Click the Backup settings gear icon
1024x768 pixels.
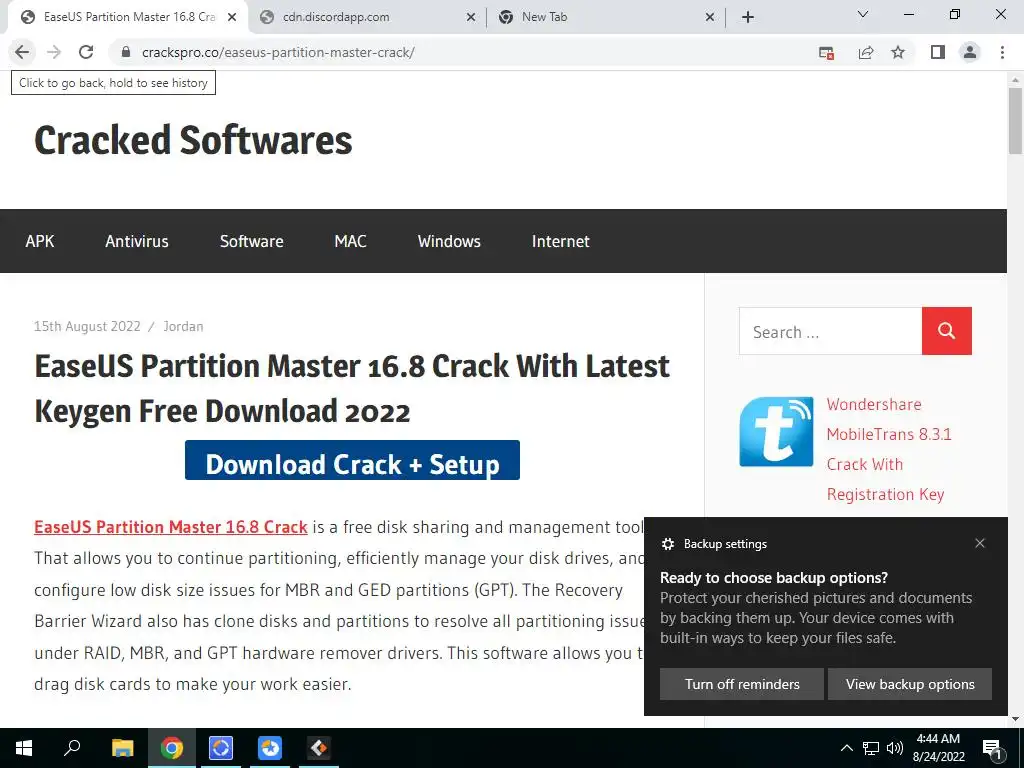click(x=667, y=544)
